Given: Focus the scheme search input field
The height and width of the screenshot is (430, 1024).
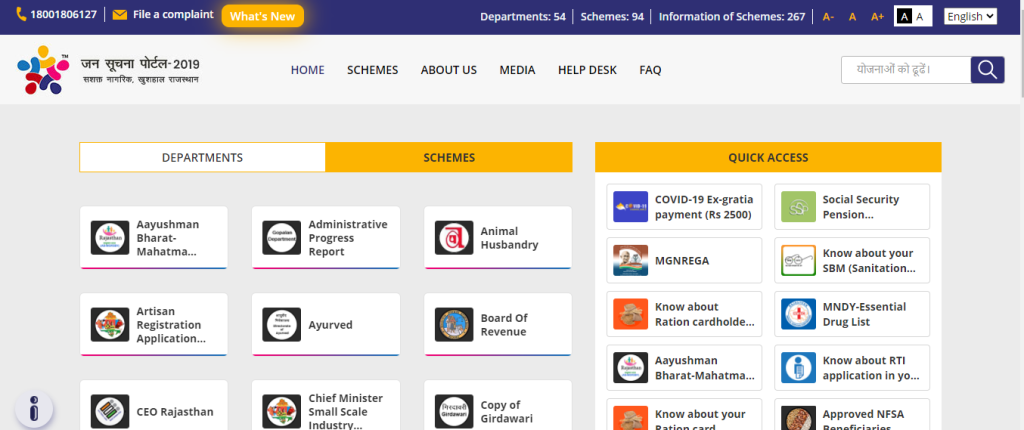Looking at the screenshot, I should pyautogui.click(x=906, y=70).
